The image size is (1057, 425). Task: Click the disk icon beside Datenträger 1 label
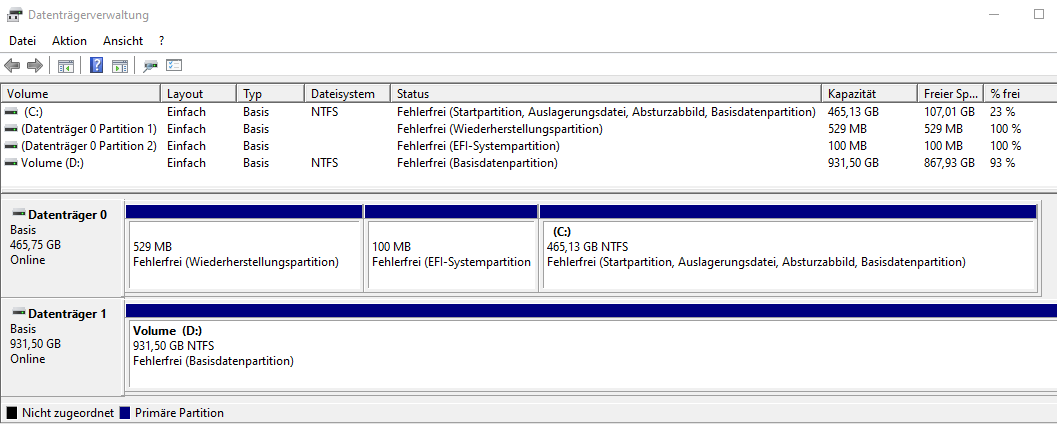tap(19, 313)
